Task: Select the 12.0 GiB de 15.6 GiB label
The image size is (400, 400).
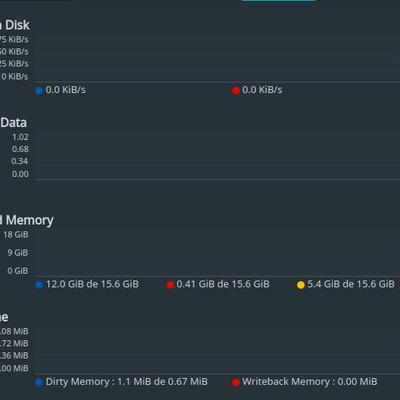Action: [92, 284]
